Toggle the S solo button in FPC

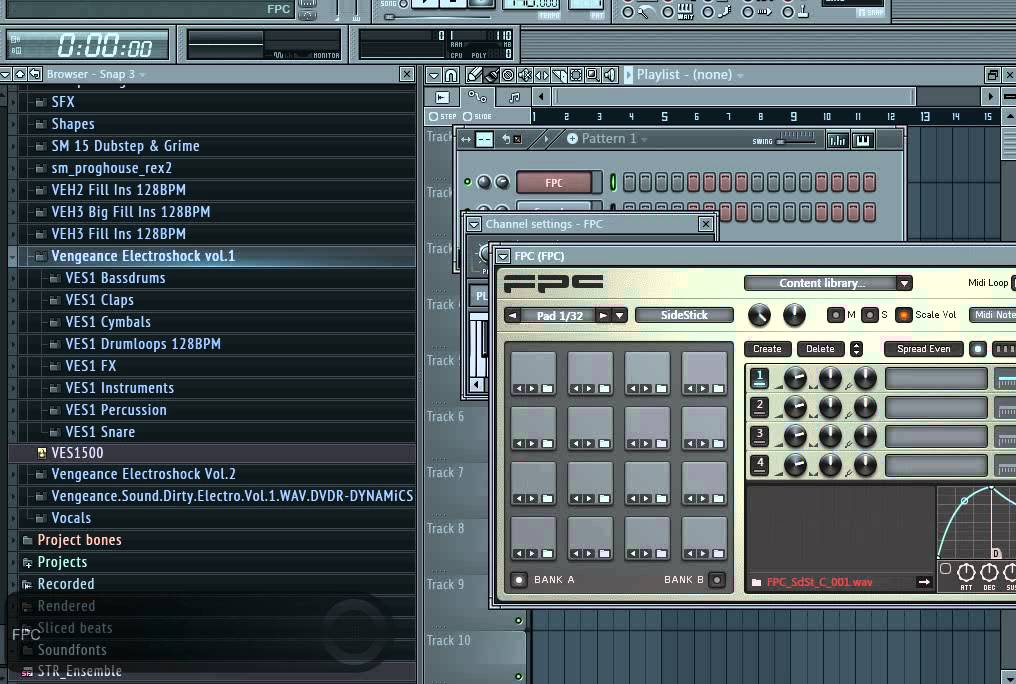click(x=870, y=315)
